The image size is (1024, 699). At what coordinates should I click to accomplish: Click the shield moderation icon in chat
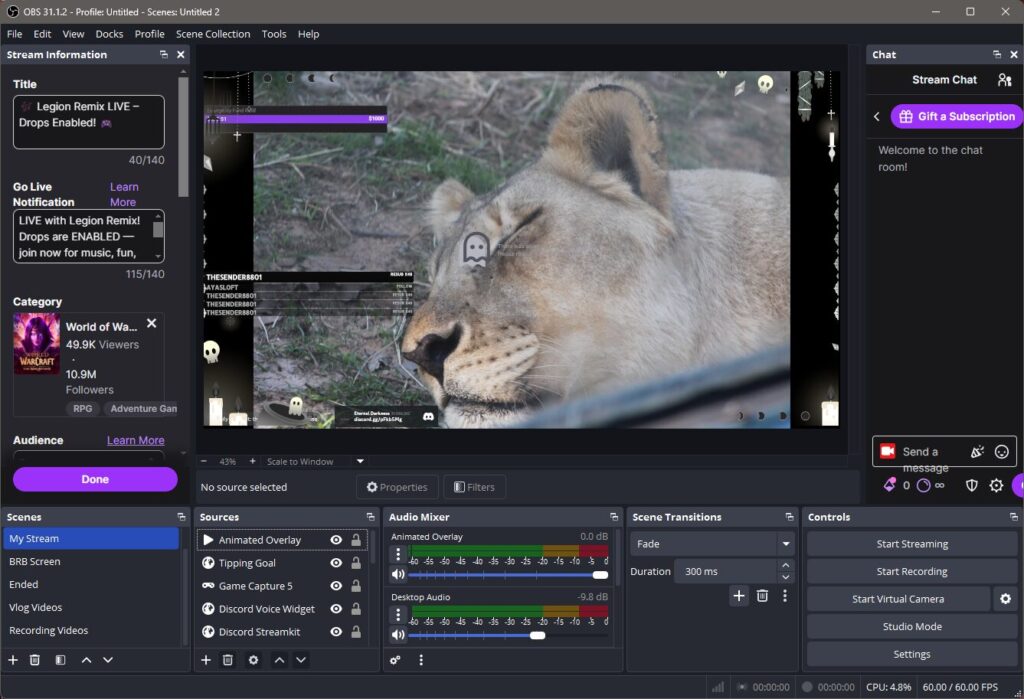(x=971, y=485)
